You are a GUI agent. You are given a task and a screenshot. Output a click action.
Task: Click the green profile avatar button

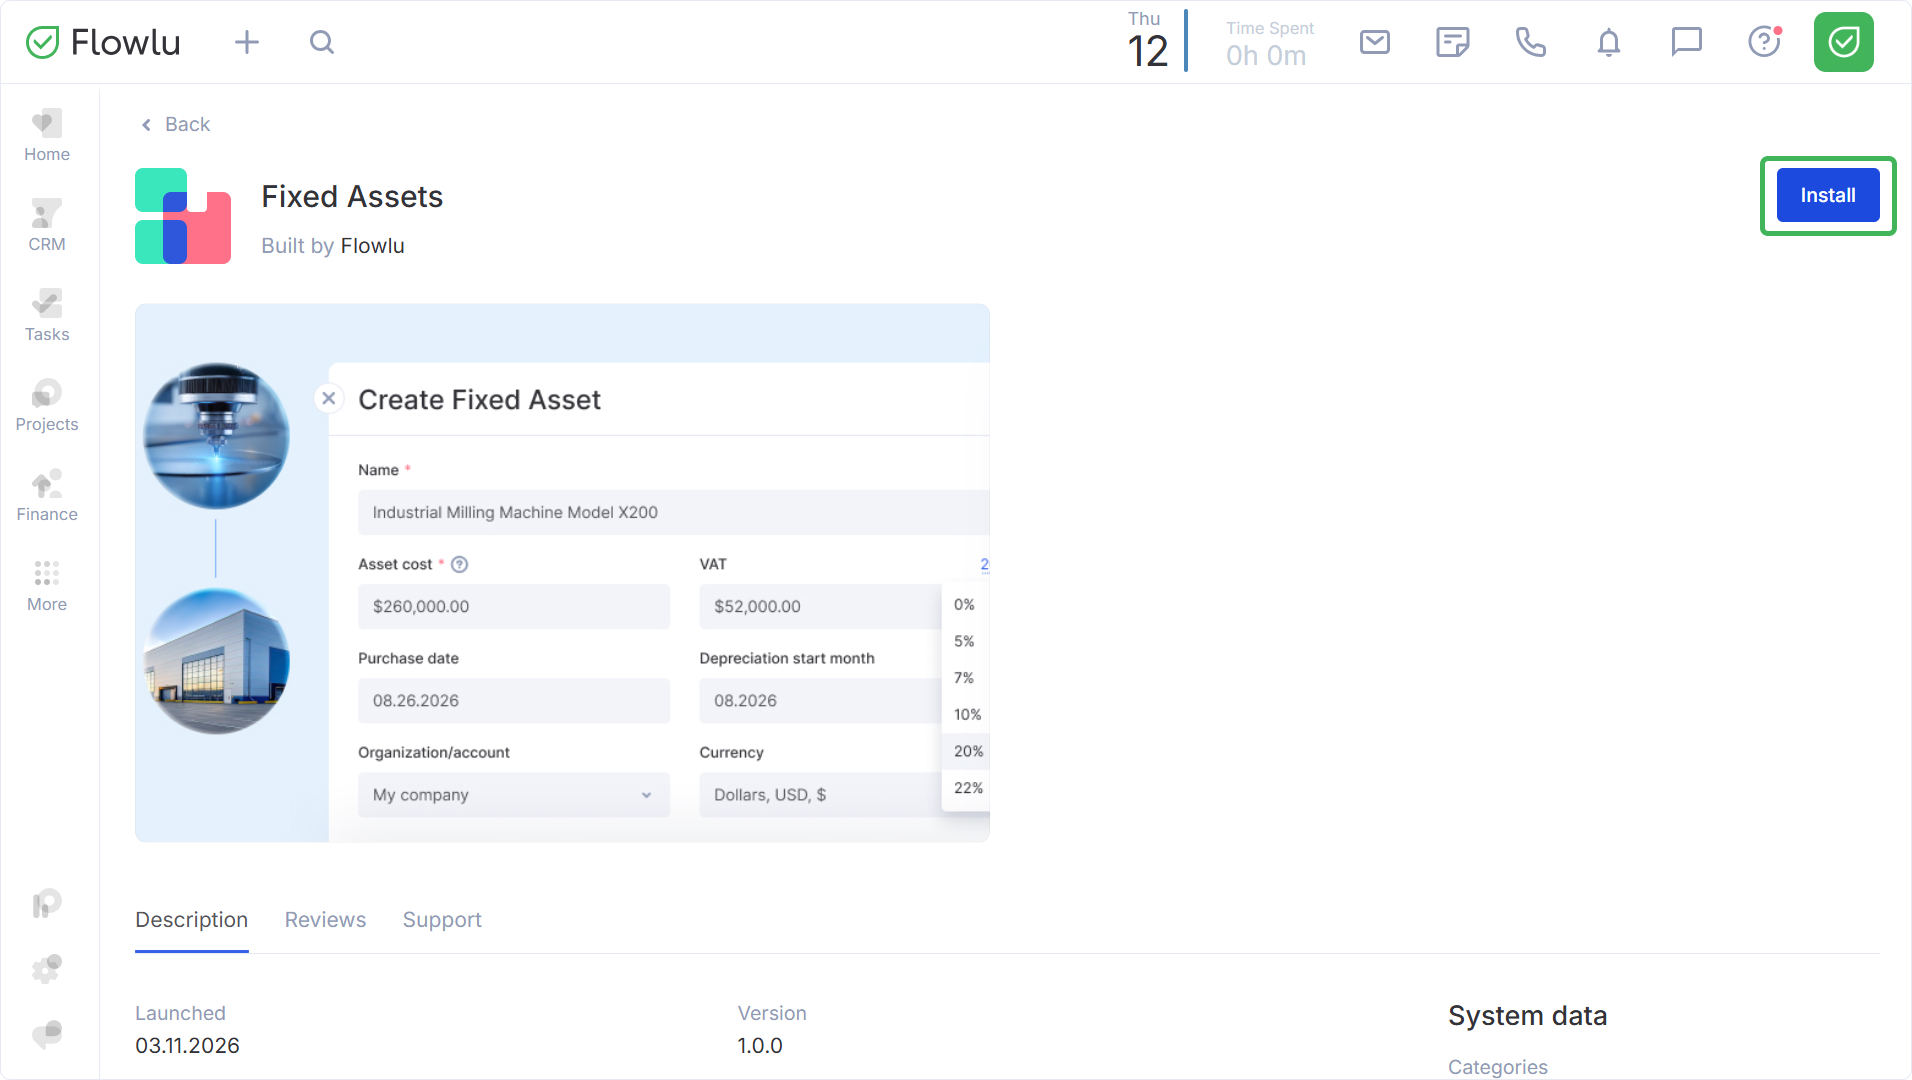click(1843, 42)
